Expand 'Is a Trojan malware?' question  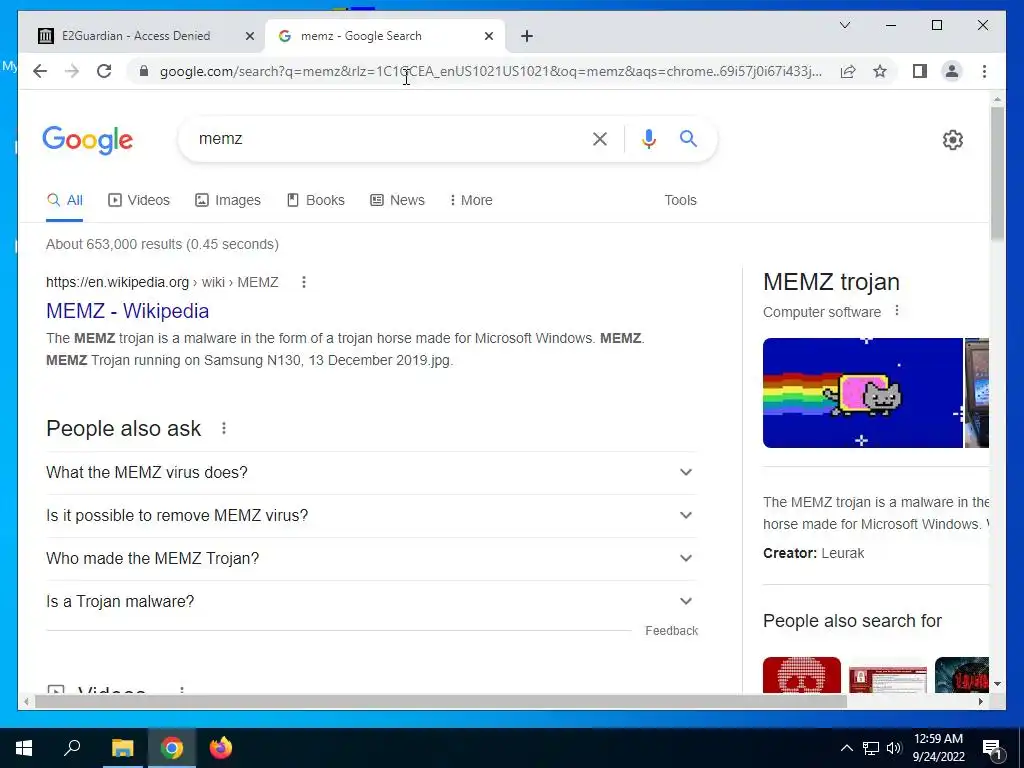pyautogui.click(x=370, y=601)
